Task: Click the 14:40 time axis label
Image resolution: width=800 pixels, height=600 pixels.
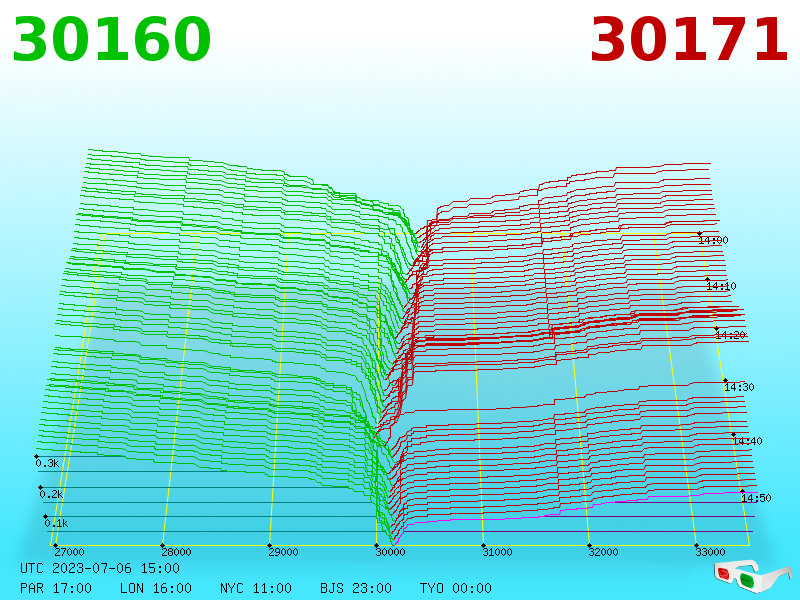Action: [x=747, y=441]
